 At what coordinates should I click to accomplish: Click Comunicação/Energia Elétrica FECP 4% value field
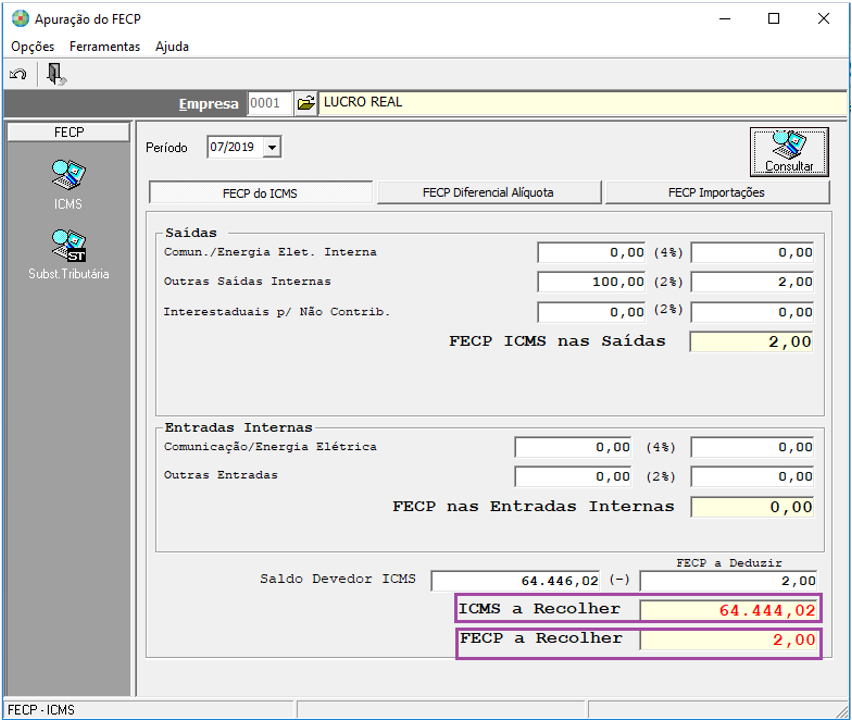tap(752, 448)
